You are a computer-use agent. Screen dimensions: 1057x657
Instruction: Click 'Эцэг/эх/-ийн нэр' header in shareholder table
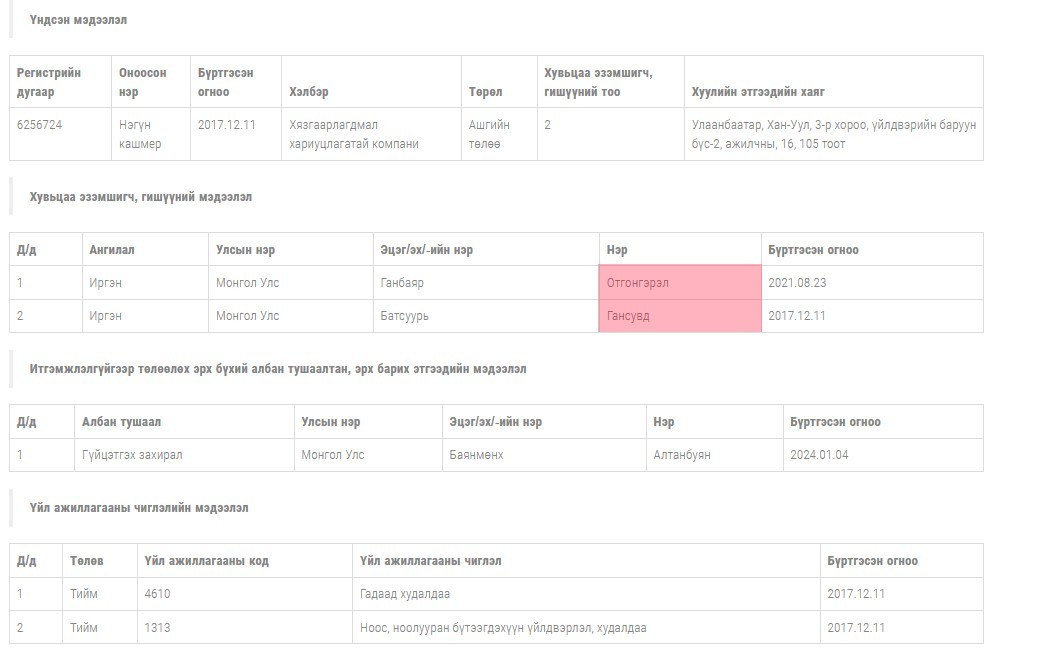(x=427, y=250)
